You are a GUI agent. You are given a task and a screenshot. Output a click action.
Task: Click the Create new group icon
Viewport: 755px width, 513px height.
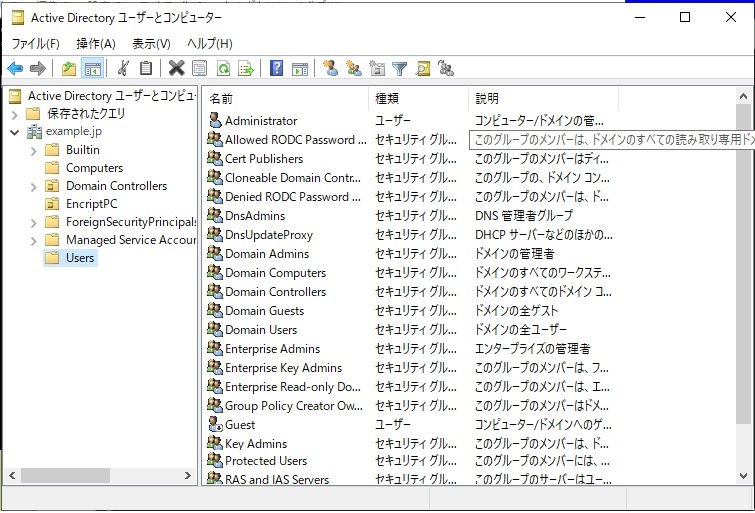(354, 68)
